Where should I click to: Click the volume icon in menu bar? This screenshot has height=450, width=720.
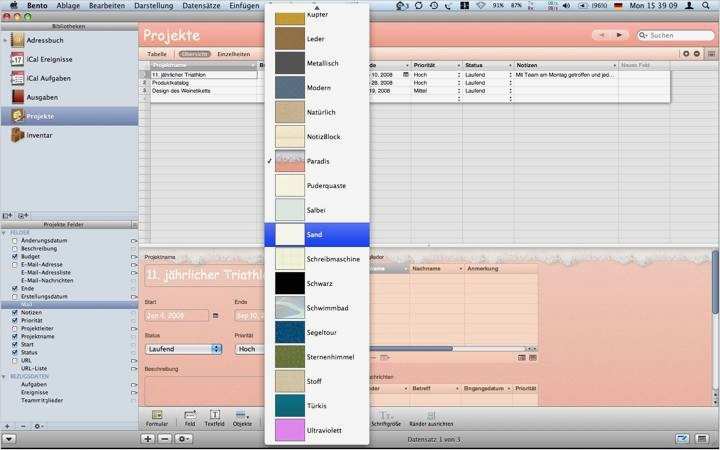click(566, 6)
